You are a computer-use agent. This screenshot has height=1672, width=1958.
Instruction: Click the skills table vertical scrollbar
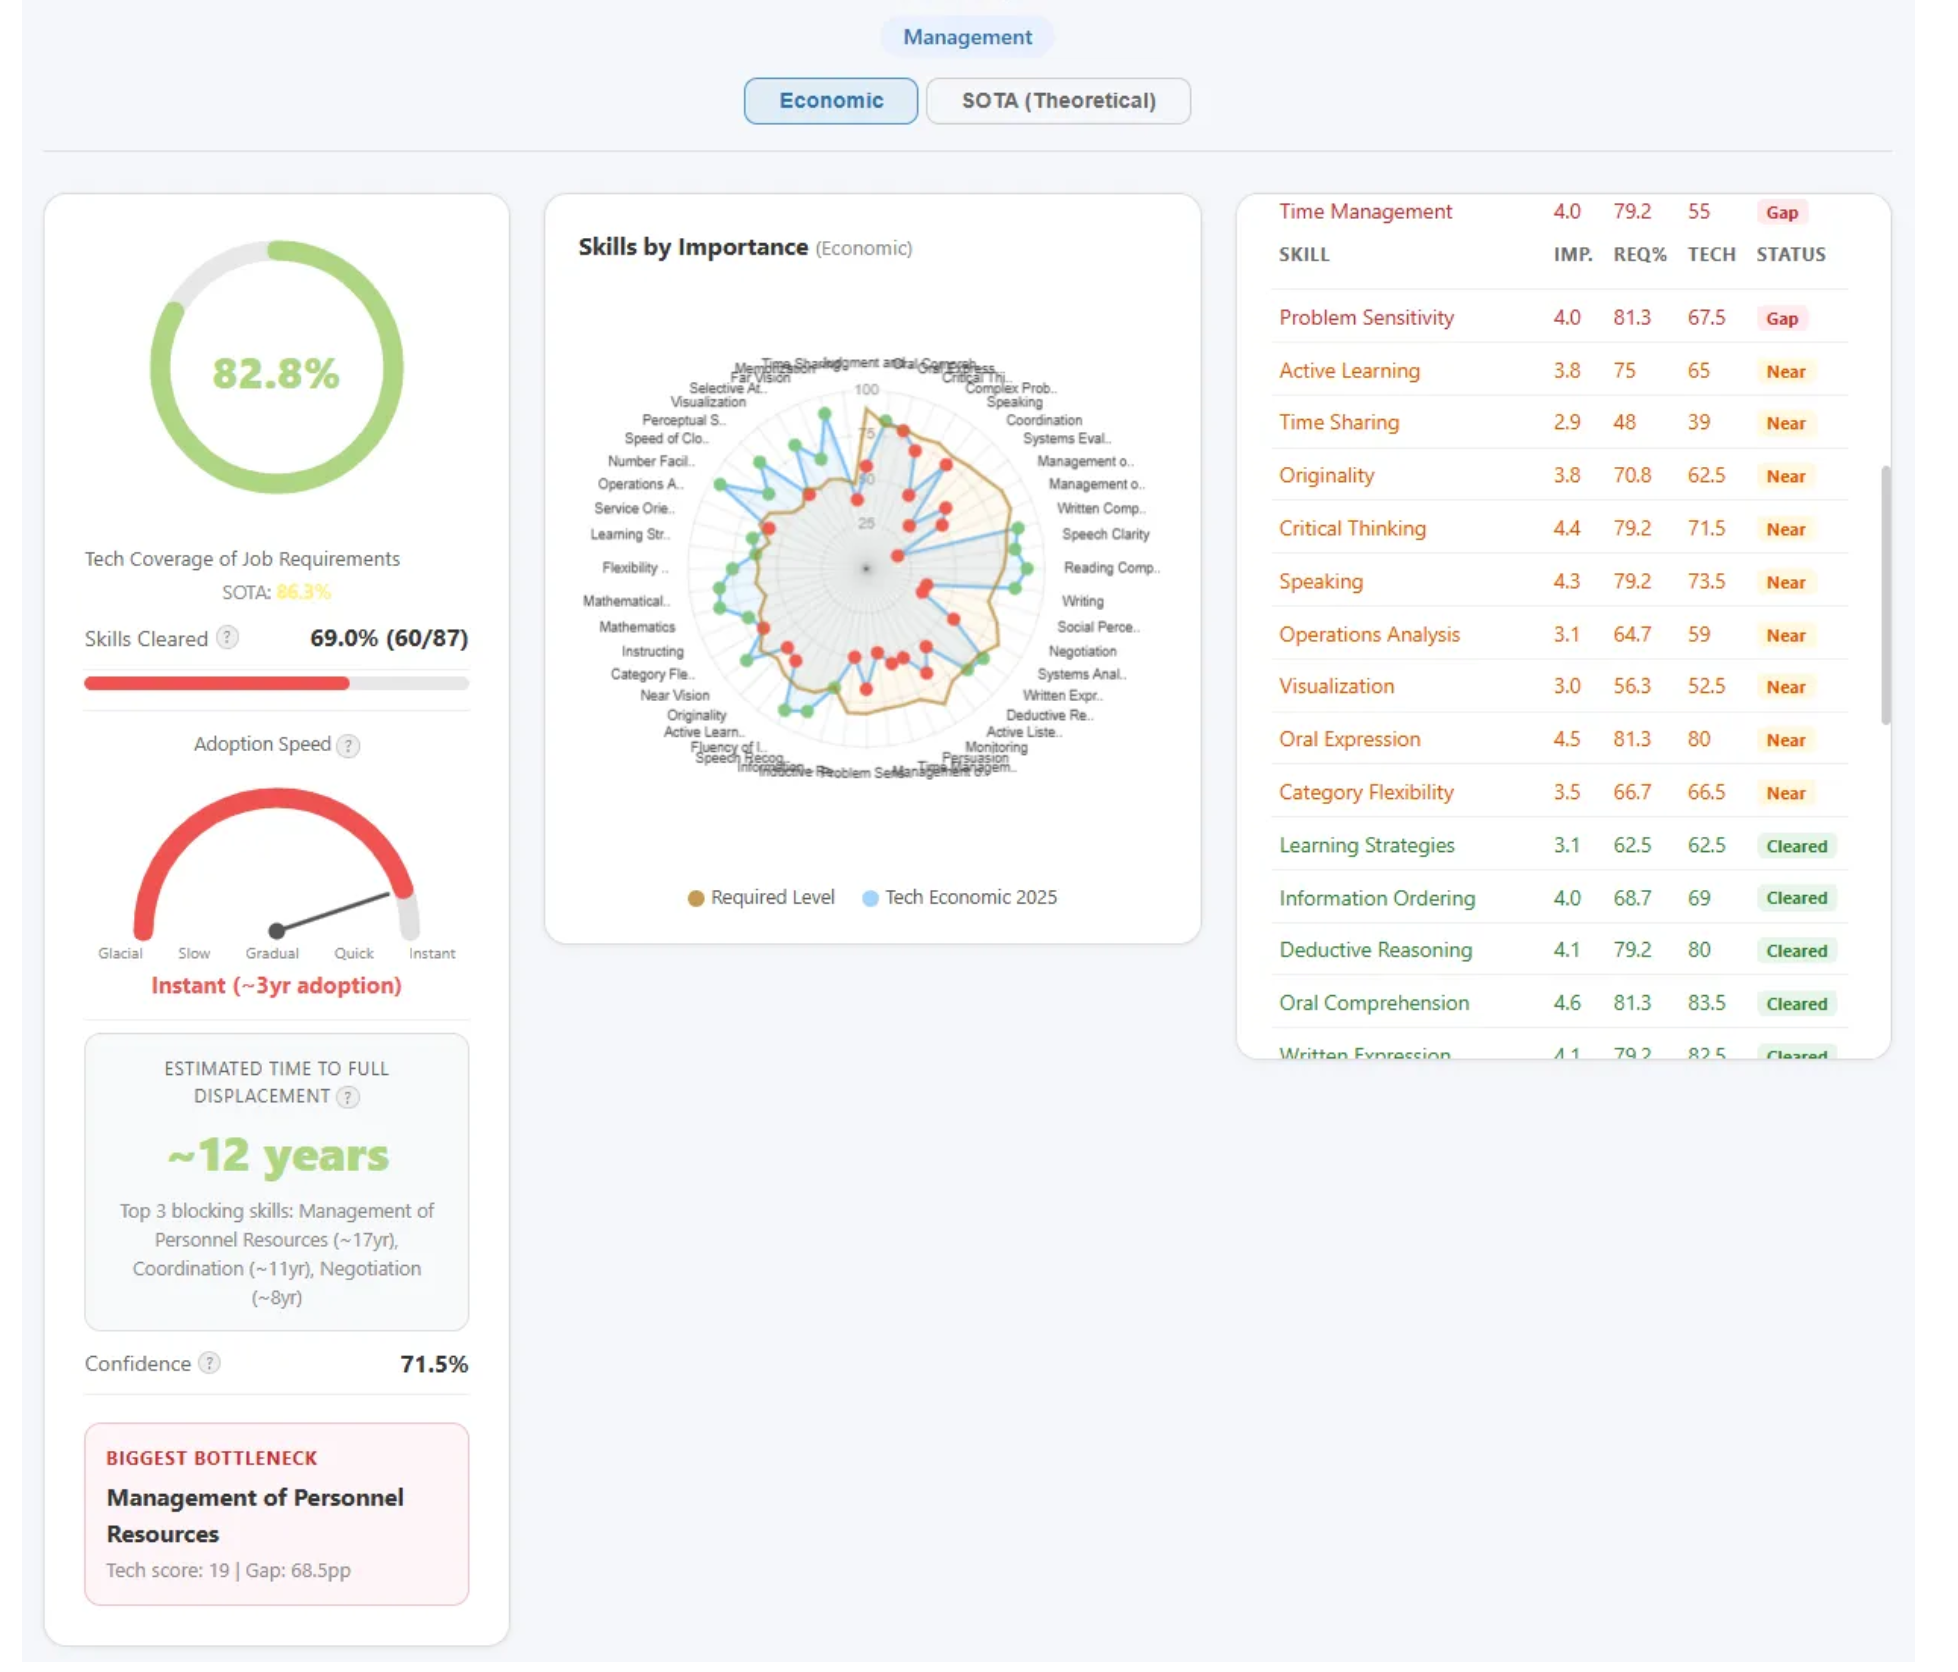pos(1885,595)
